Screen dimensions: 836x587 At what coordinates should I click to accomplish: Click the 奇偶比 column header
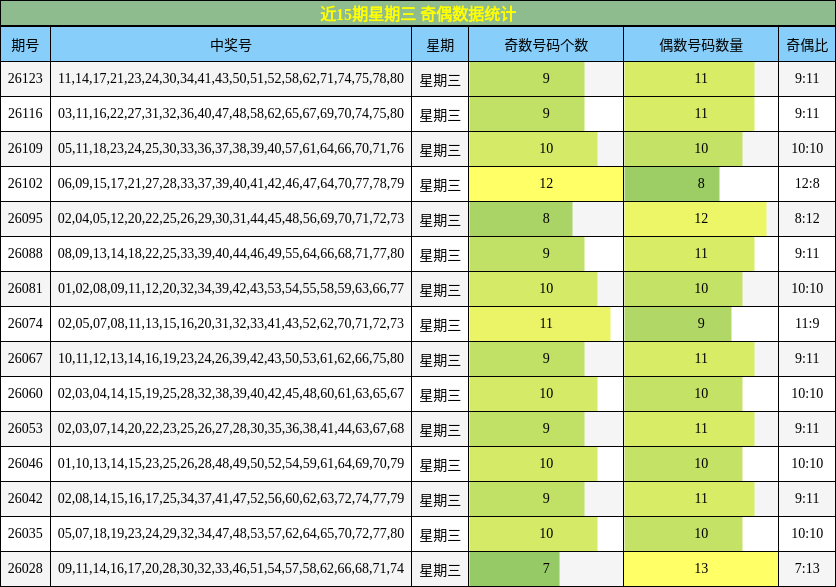807,45
